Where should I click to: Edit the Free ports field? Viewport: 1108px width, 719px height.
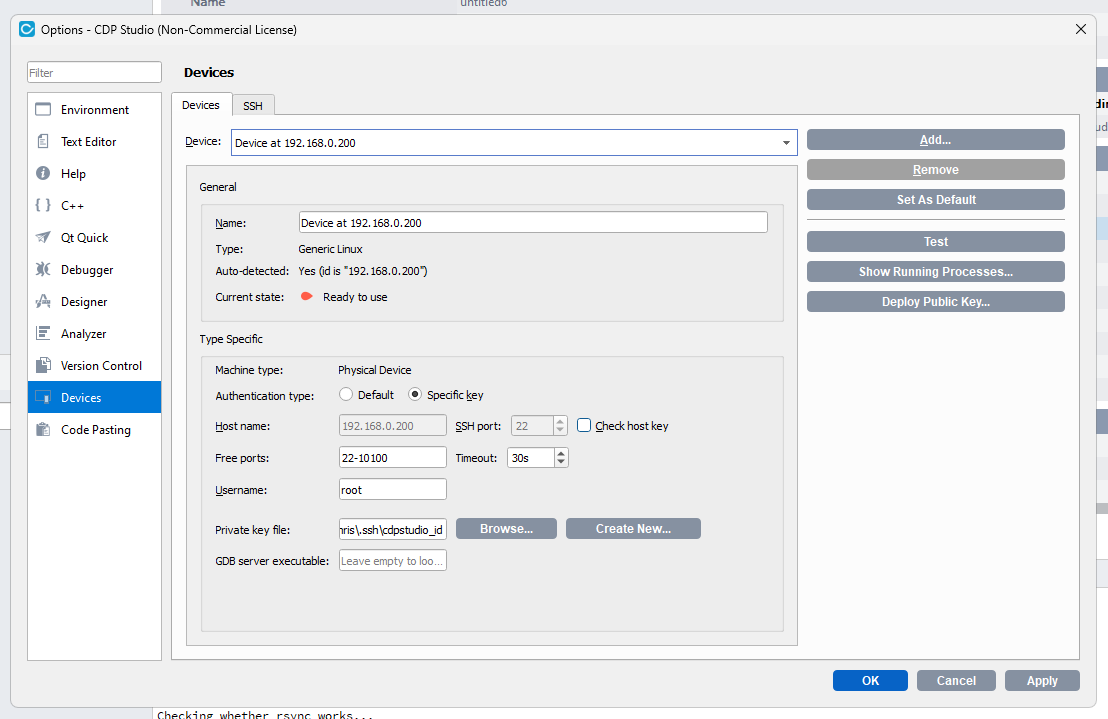393,458
